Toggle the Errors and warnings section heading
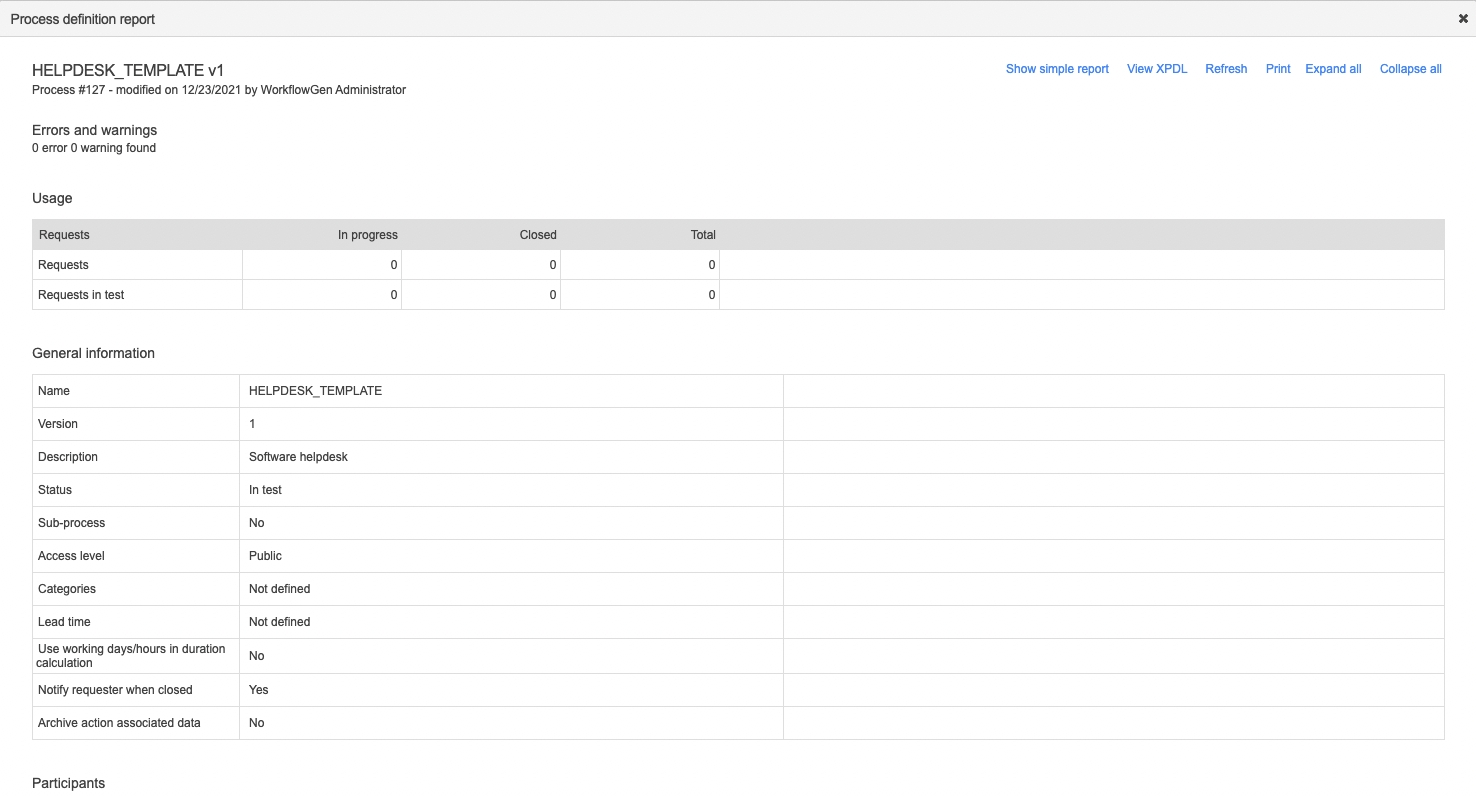Image resolution: width=1476 pixels, height=796 pixels. point(94,130)
